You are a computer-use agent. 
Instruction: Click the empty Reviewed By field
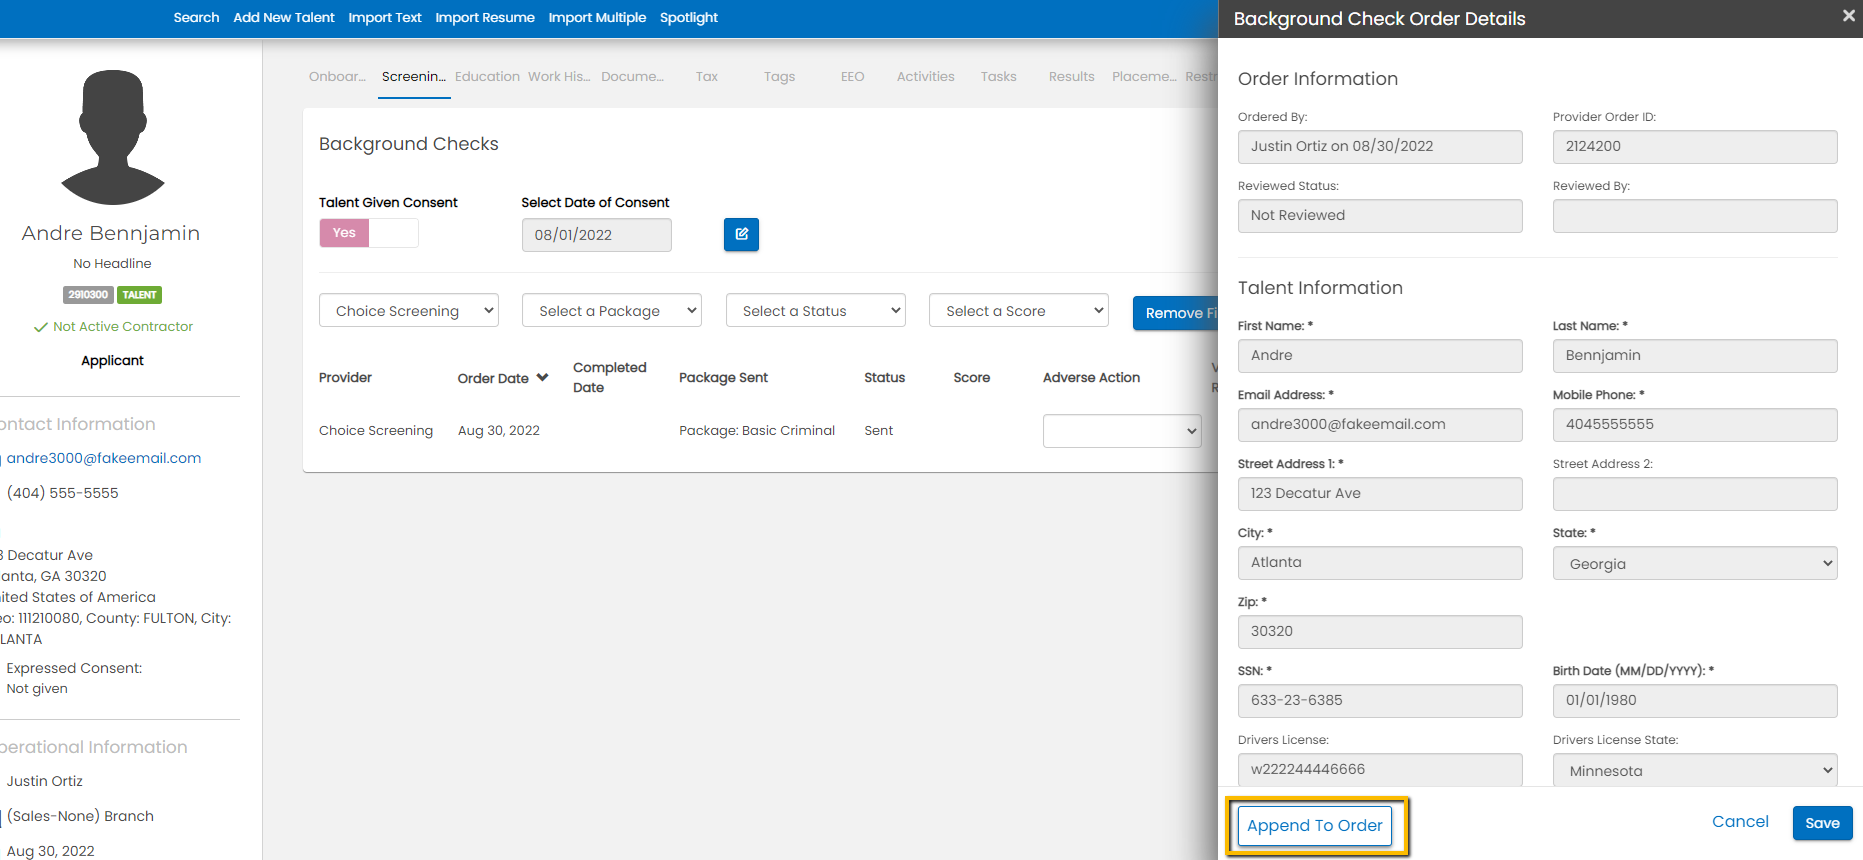pos(1695,216)
